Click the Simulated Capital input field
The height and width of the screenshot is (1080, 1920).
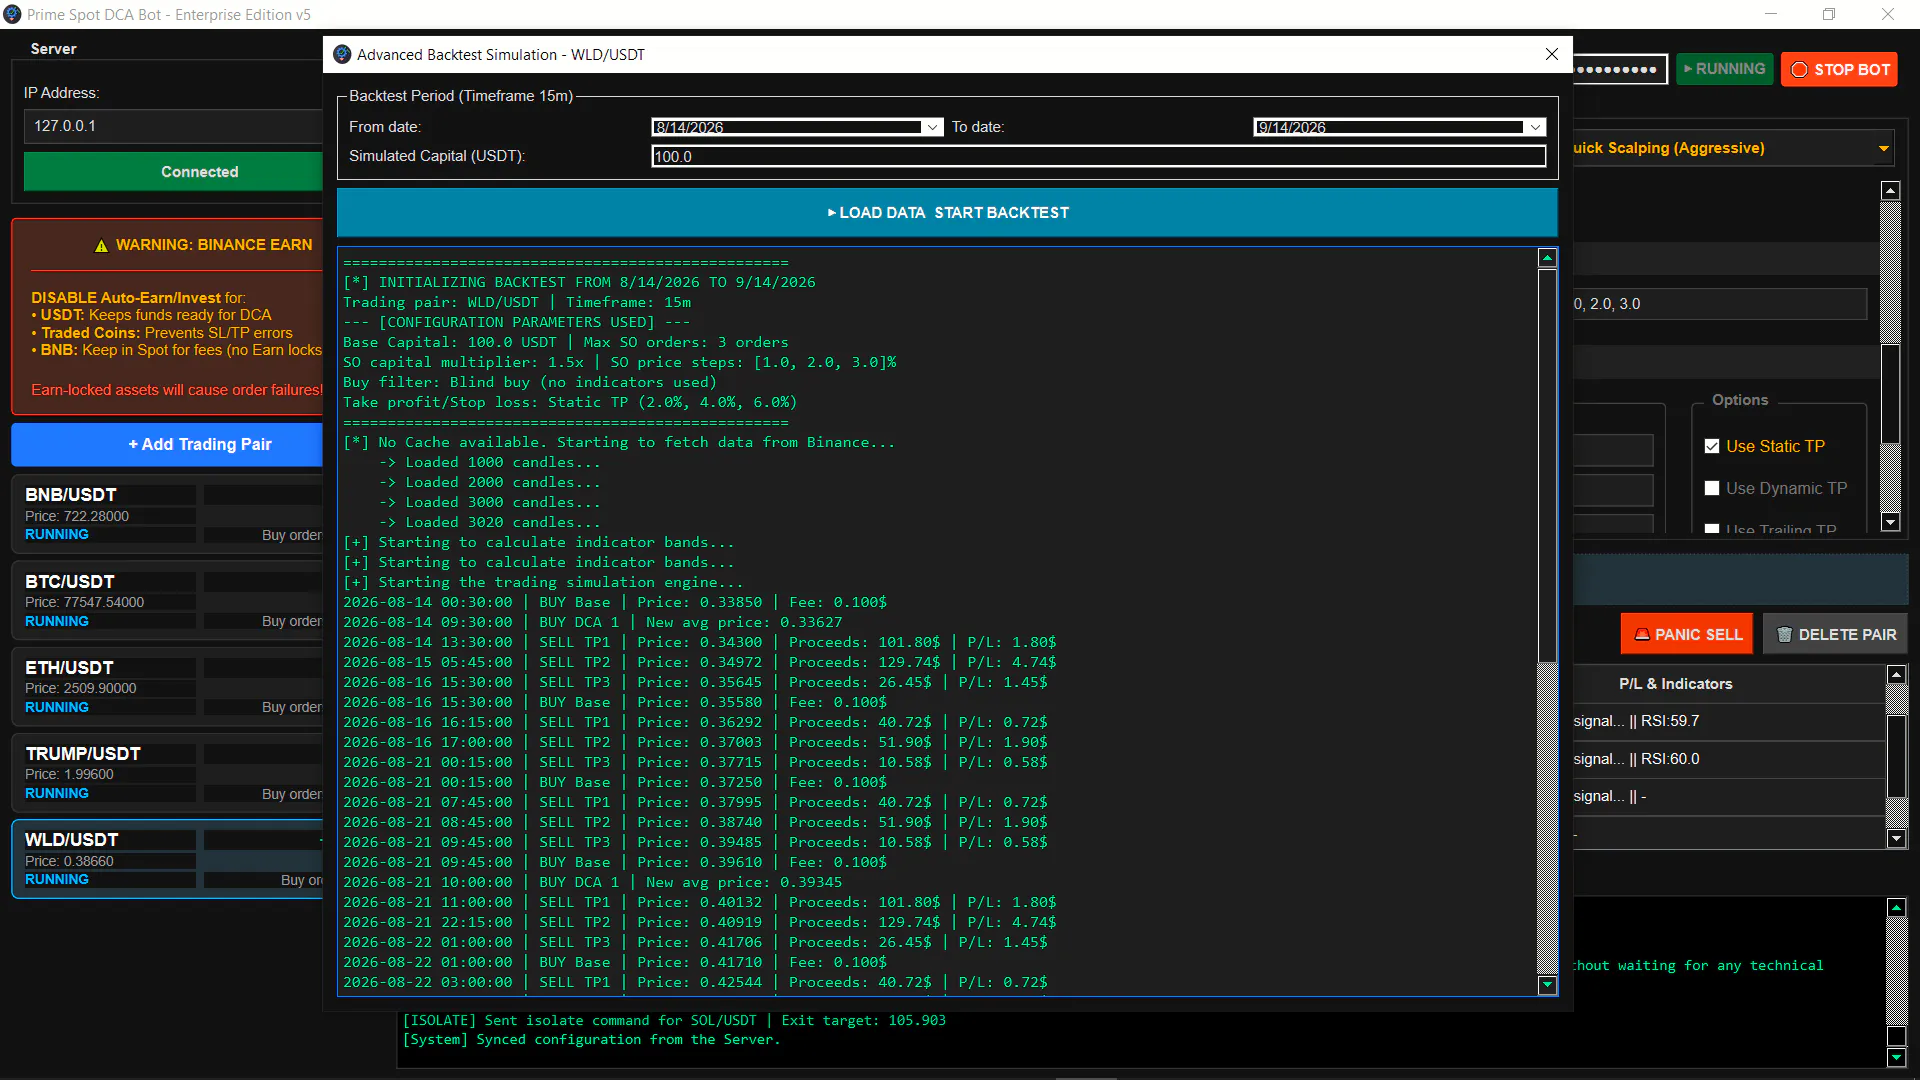click(1098, 156)
